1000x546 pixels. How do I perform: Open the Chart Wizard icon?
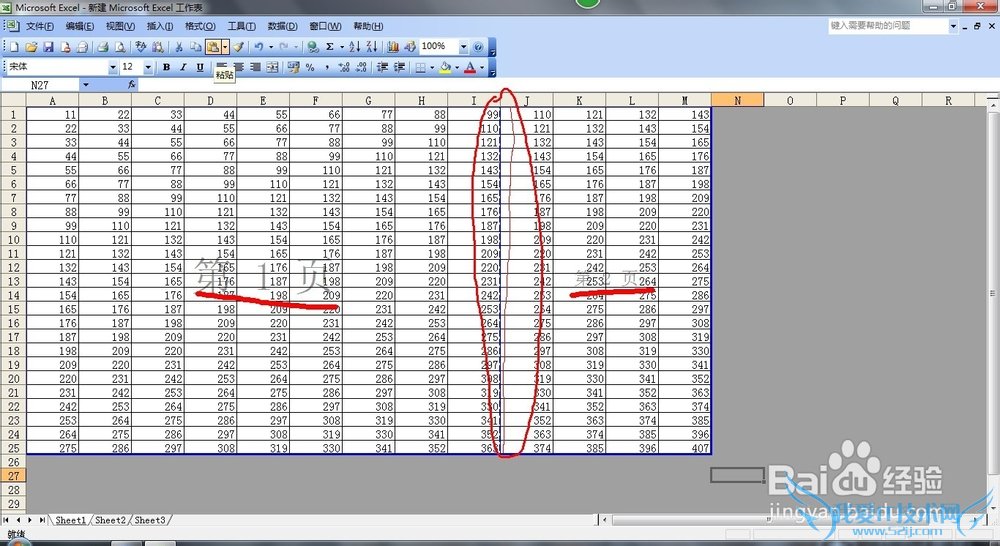pyautogui.click(x=393, y=47)
